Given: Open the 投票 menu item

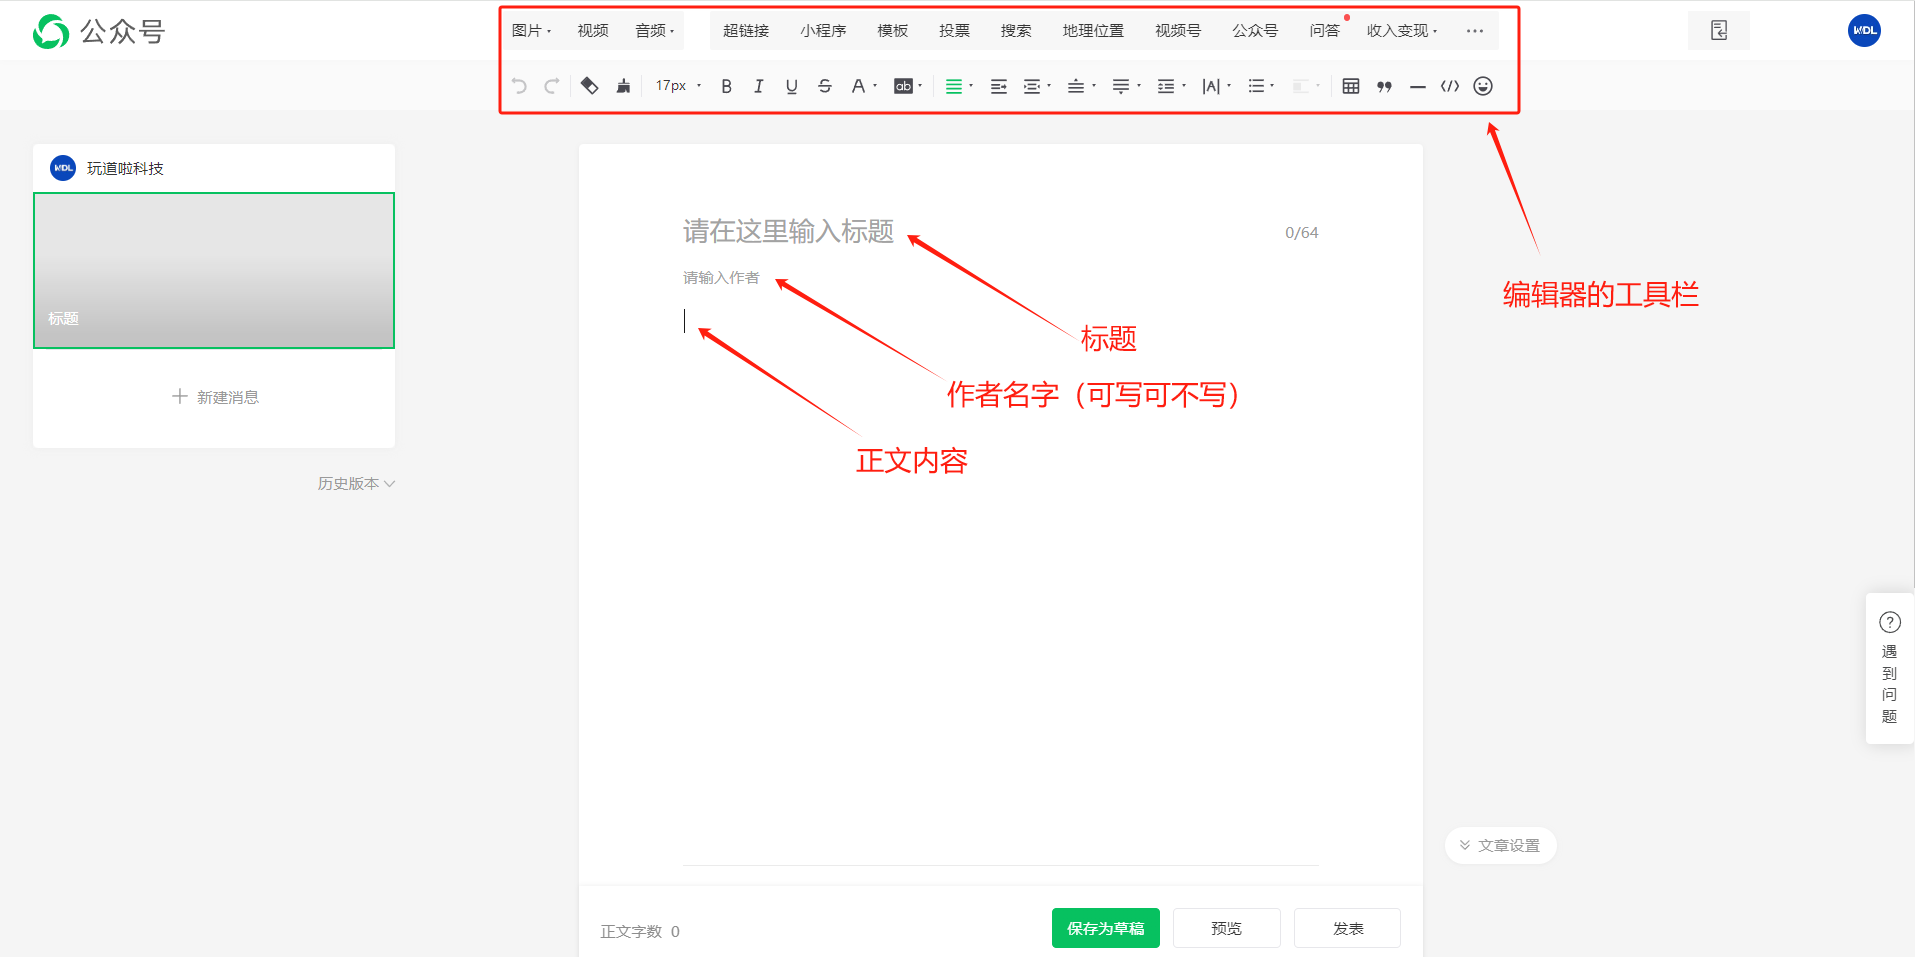Looking at the screenshot, I should 954,31.
